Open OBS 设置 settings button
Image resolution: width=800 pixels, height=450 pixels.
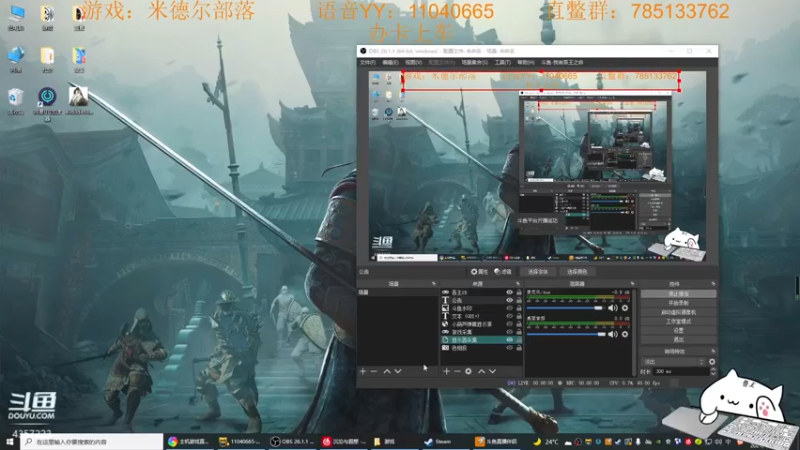(678, 331)
